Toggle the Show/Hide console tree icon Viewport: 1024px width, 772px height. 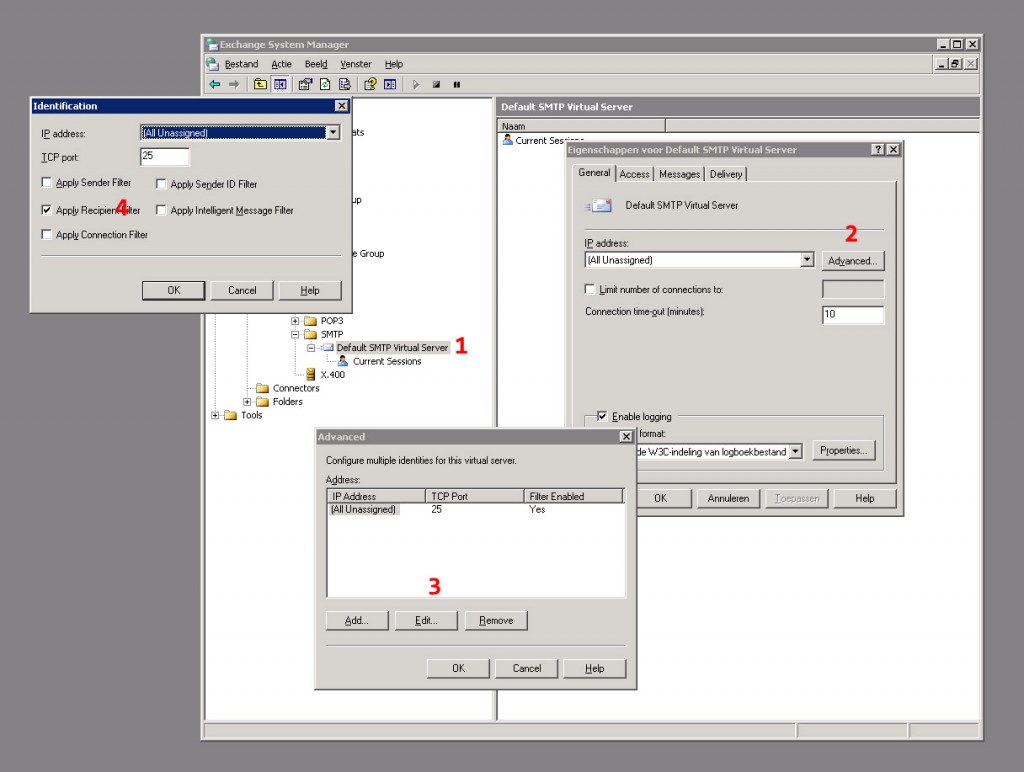(280, 84)
